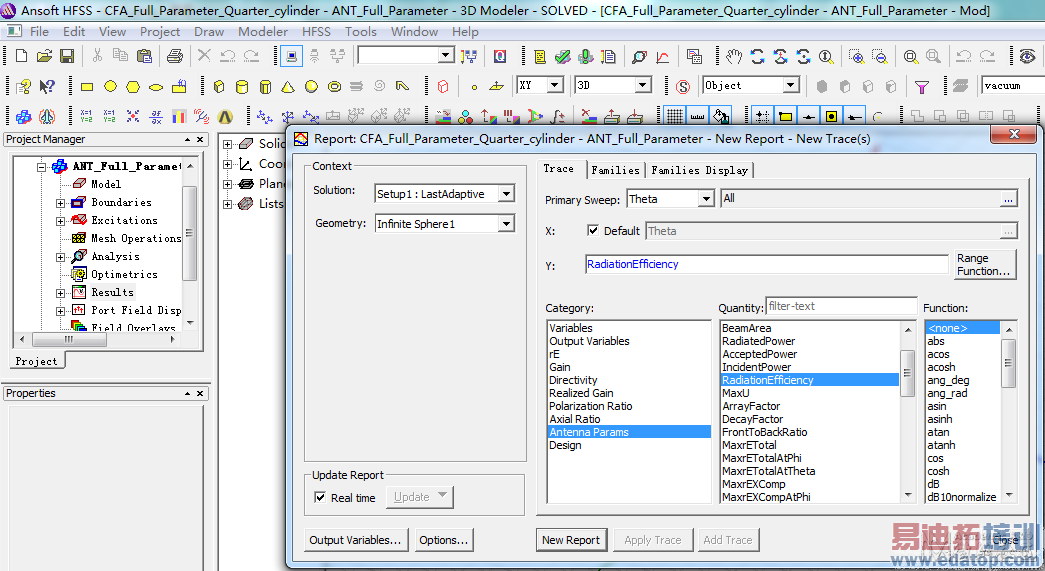Click the Cut scissors icon
The image size is (1045, 571).
97,56
